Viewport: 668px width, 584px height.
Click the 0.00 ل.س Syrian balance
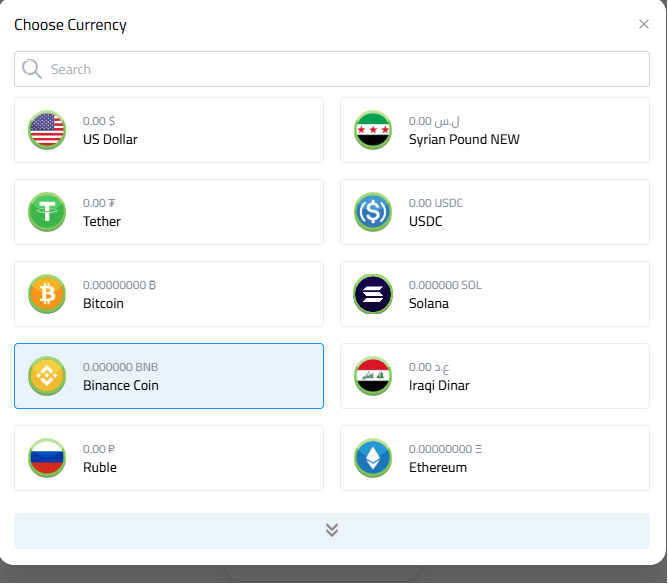434,121
